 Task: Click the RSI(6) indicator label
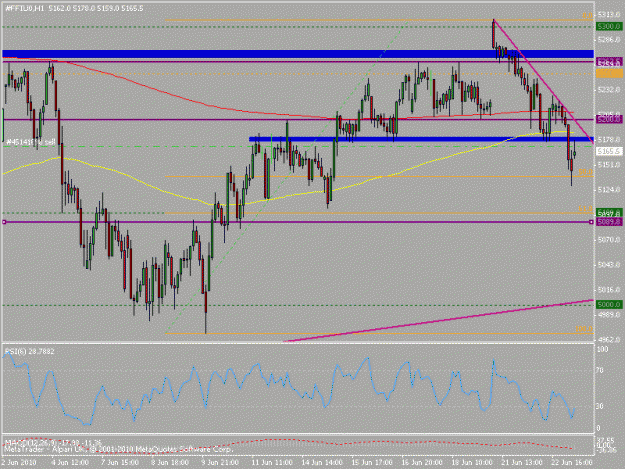(29, 351)
